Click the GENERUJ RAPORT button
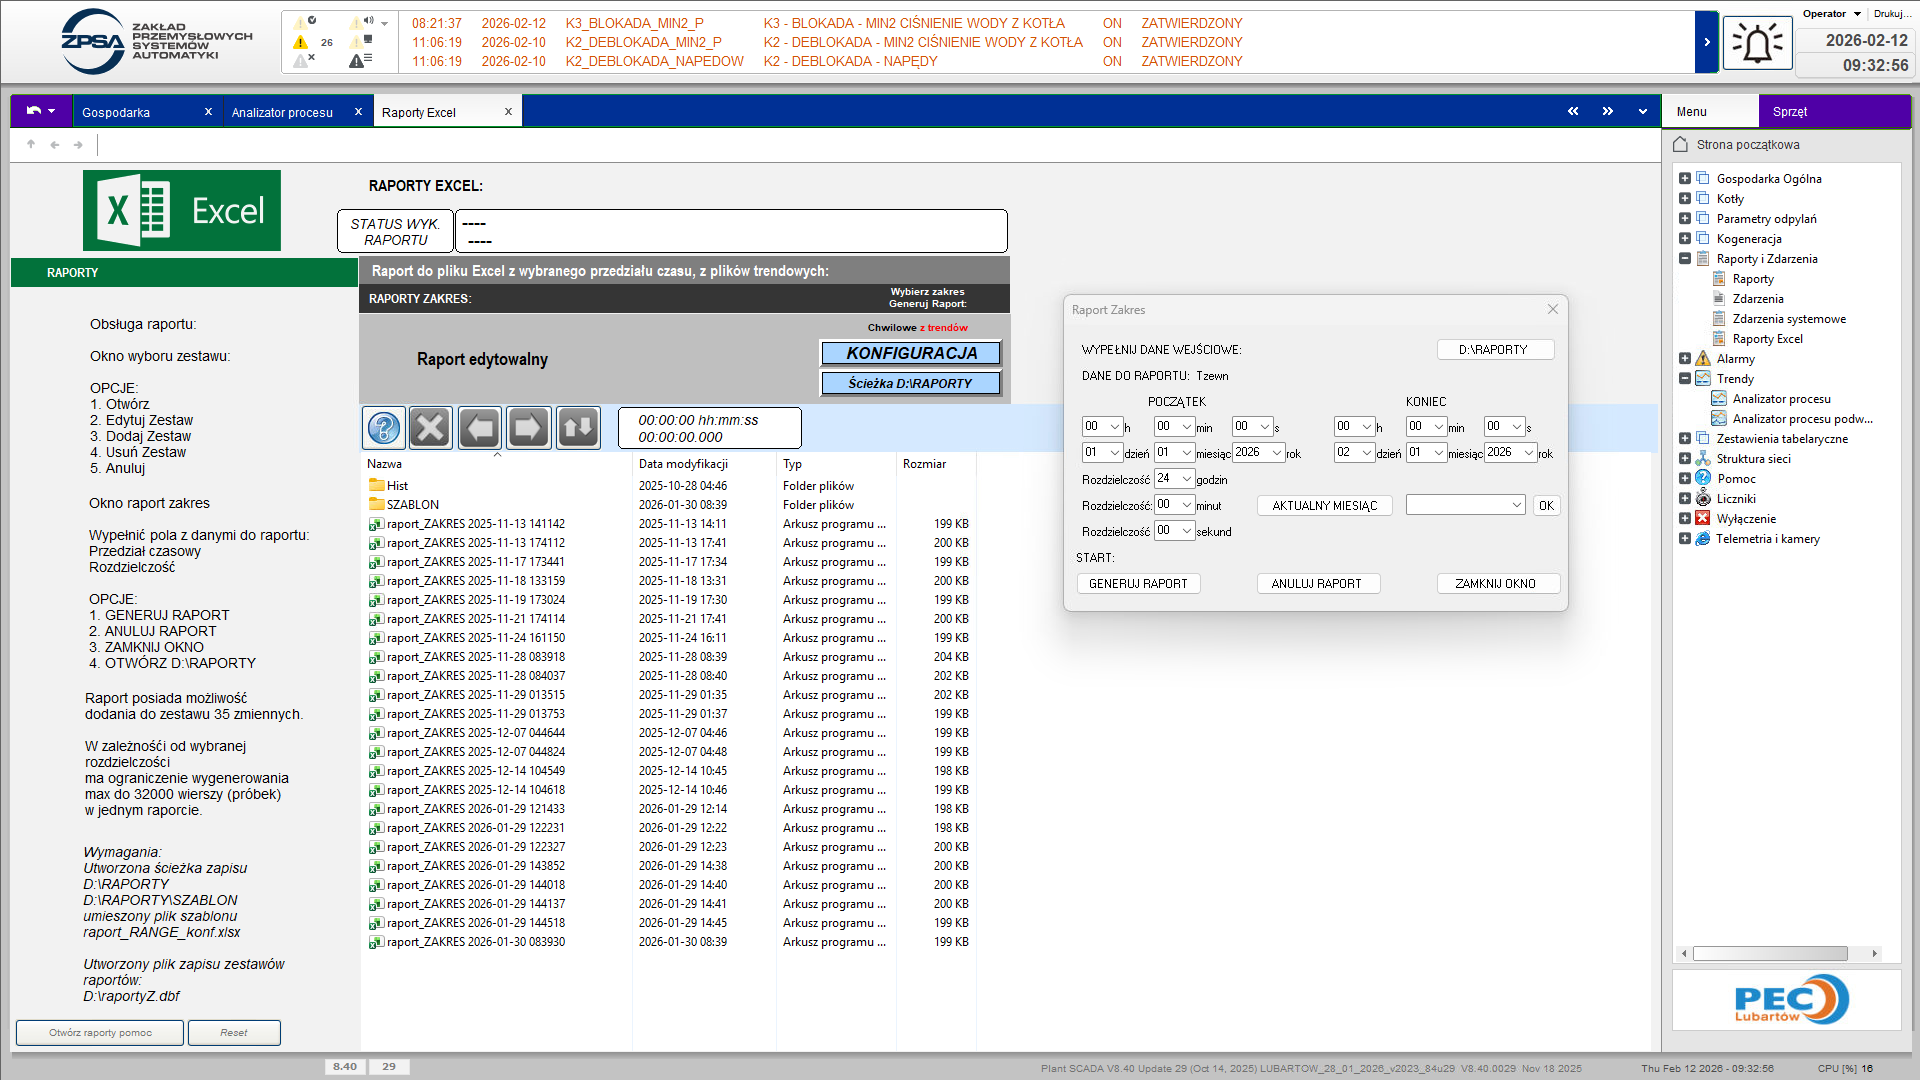Image resolution: width=1920 pixels, height=1080 pixels. tap(1138, 584)
